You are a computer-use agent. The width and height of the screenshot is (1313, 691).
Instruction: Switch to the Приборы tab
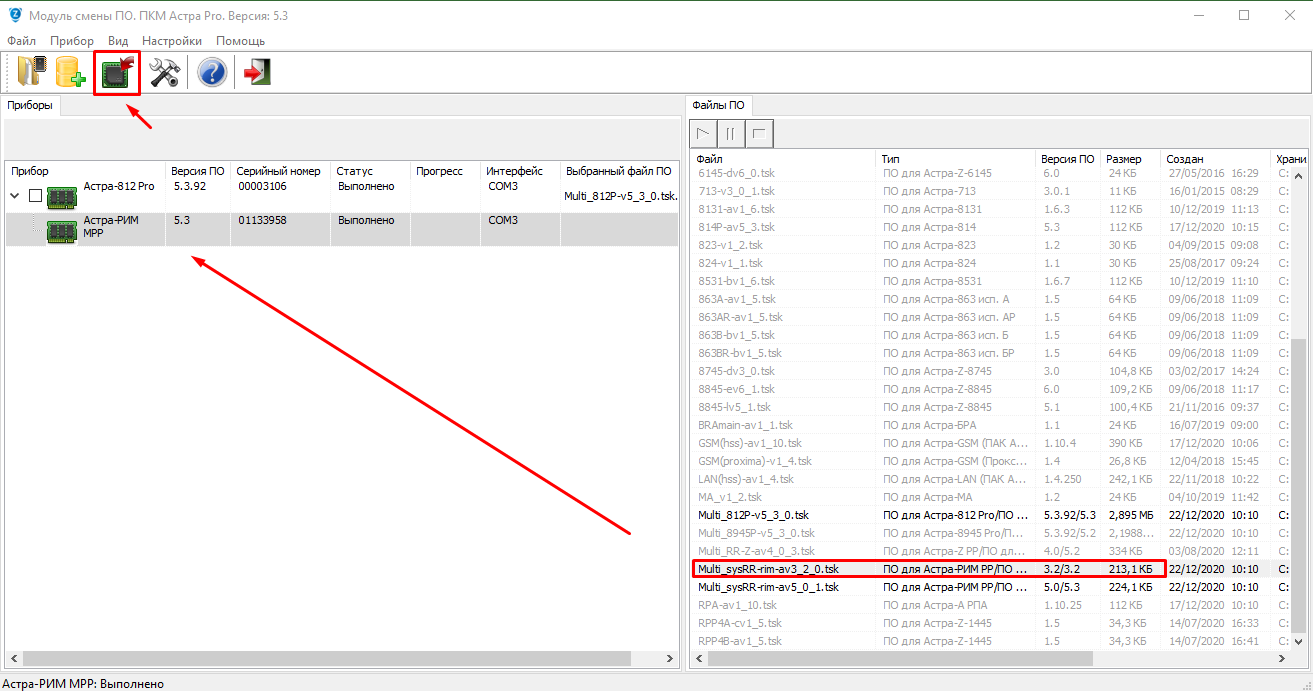tap(29, 105)
